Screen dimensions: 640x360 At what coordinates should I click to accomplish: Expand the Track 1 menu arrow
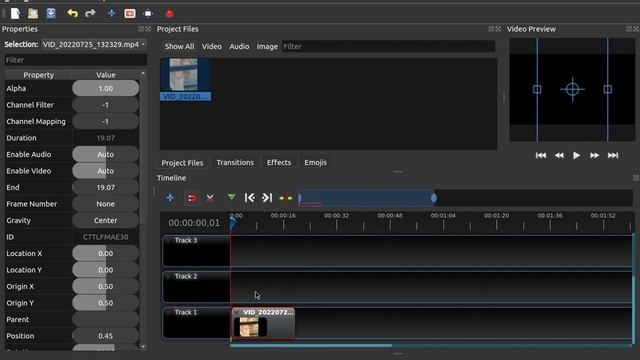coord(168,312)
